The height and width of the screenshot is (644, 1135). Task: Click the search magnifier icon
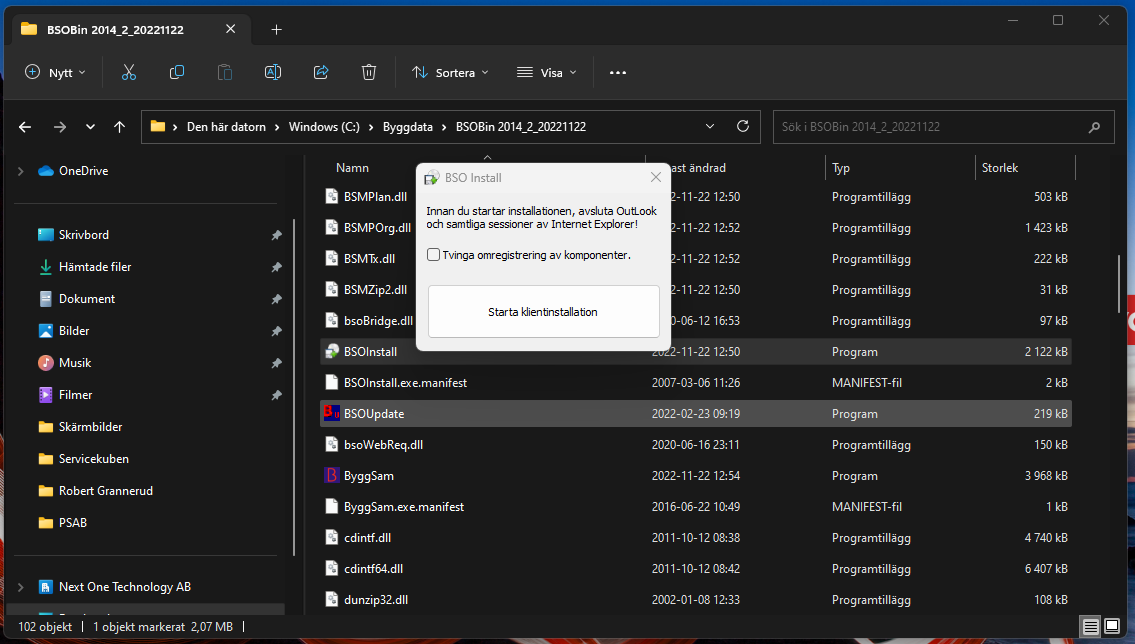pyautogui.click(x=1094, y=127)
